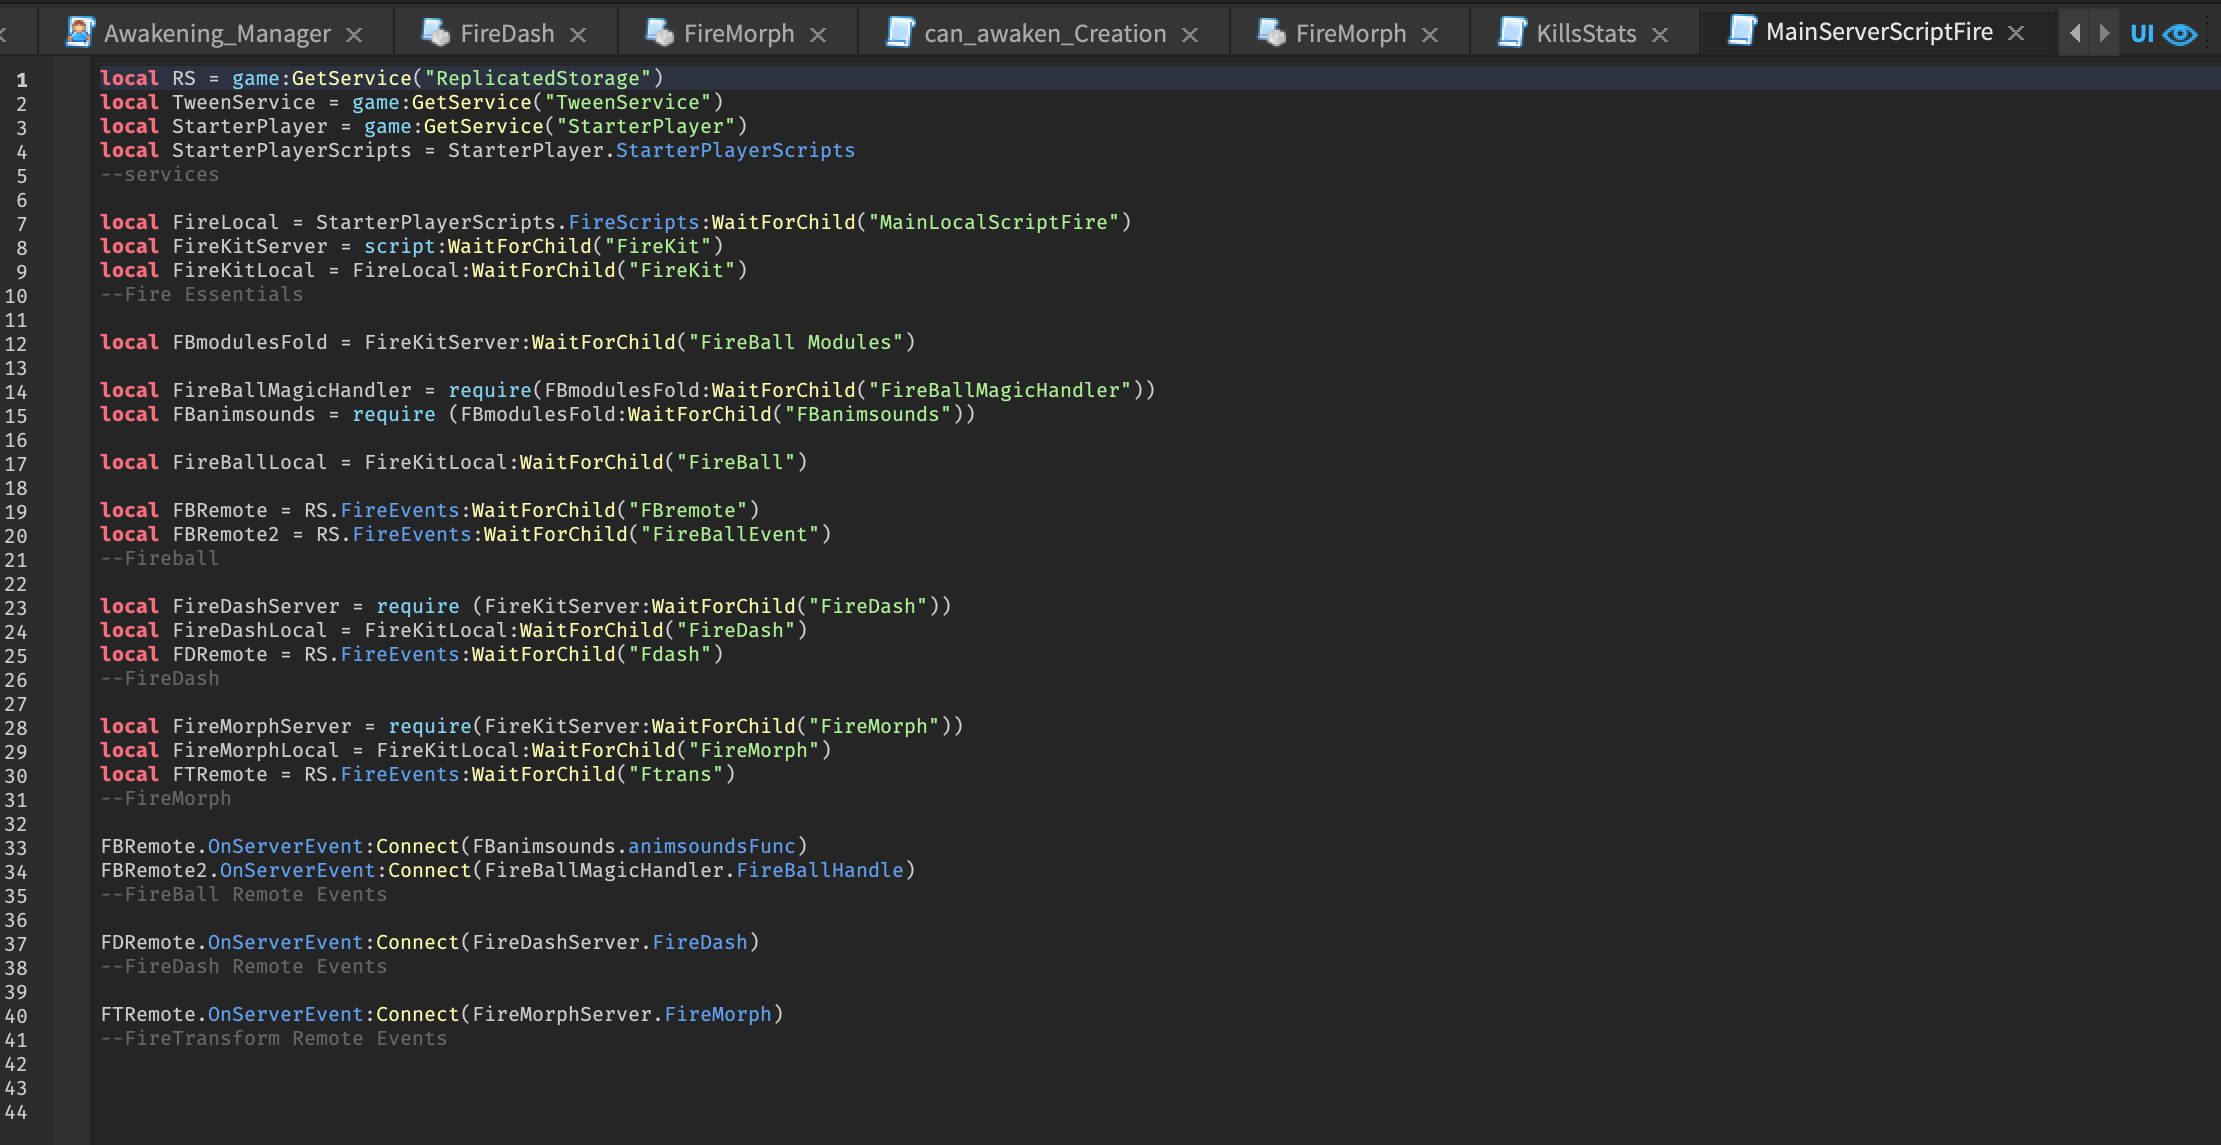This screenshot has width=2221, height=1145.
Task: Click line number 40 in the gutter
Action: [17, 1014]
